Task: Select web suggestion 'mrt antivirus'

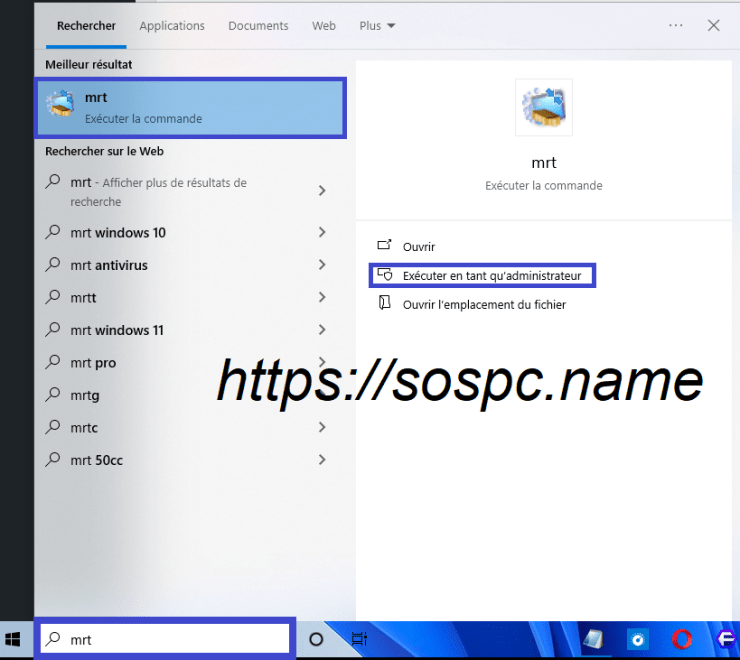Action: point(109,265)
